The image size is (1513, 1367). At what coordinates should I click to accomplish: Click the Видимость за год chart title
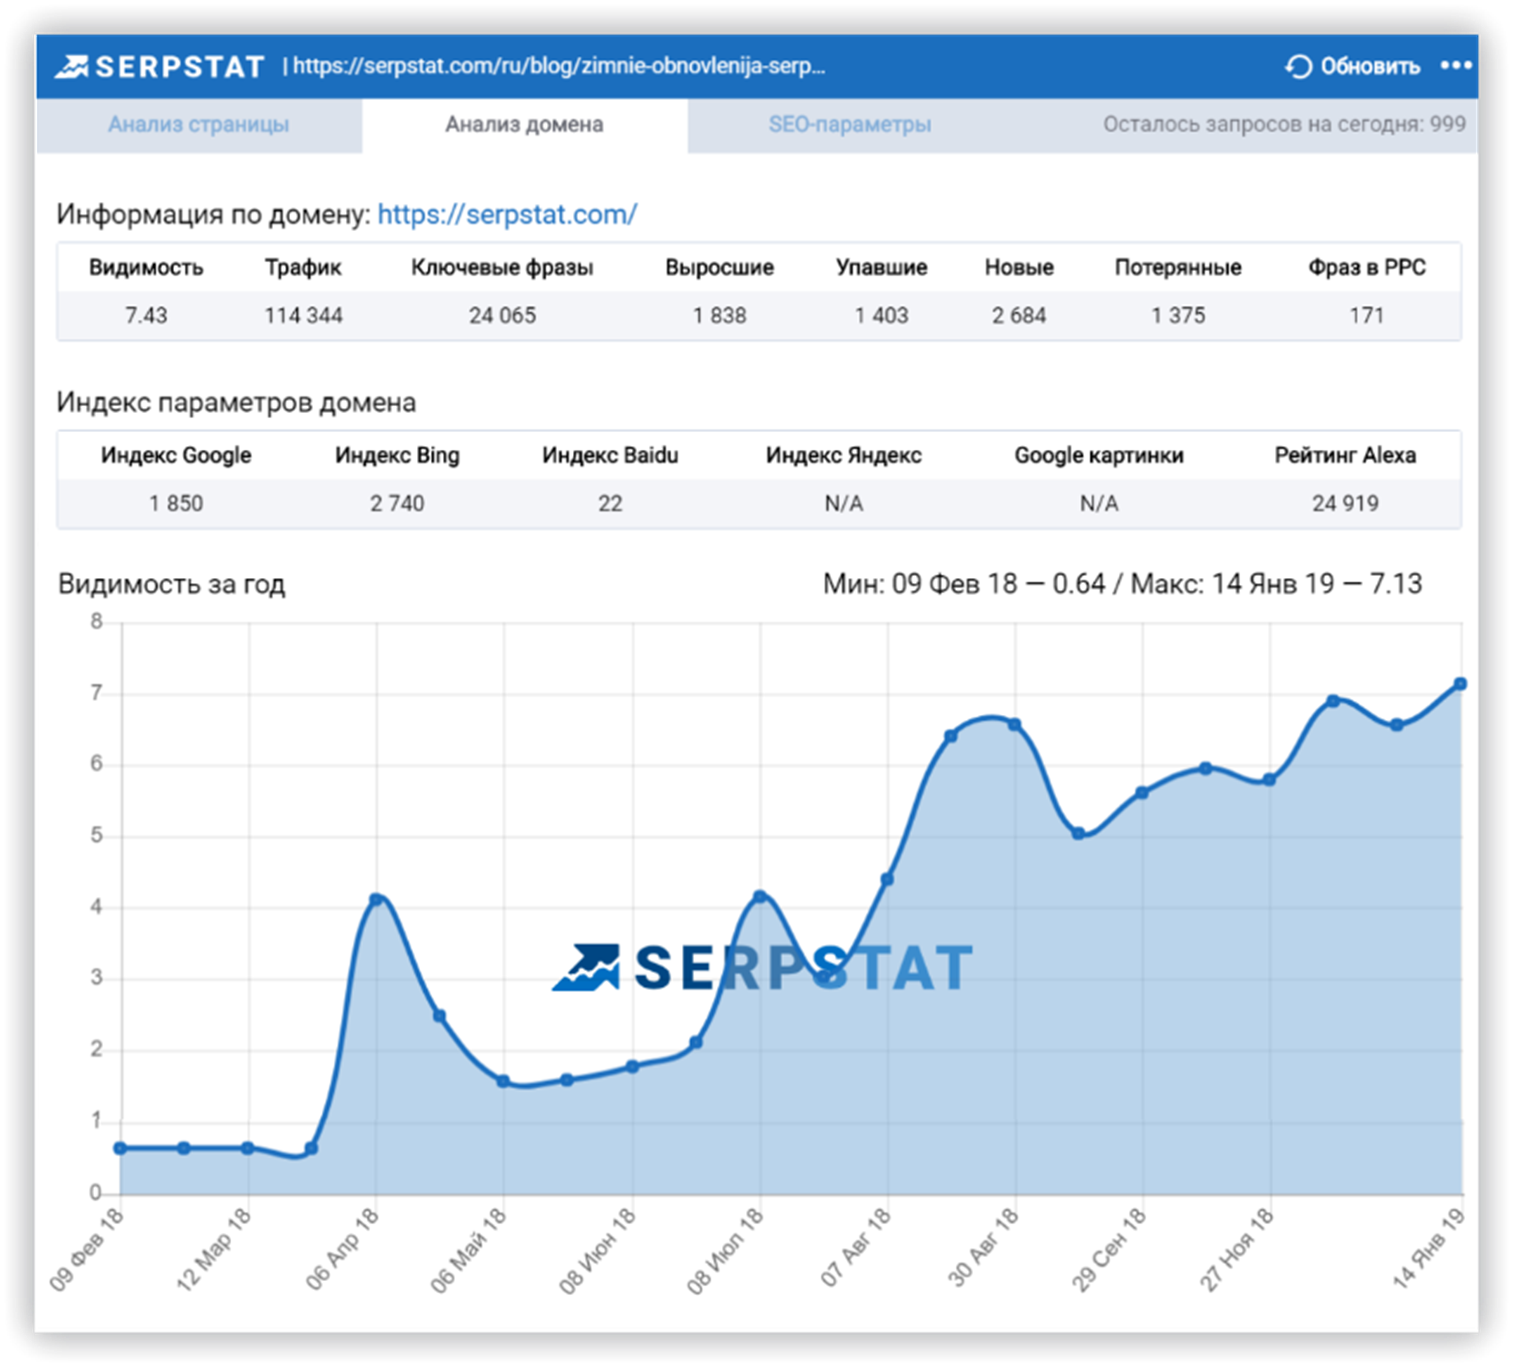pos(171,584)
